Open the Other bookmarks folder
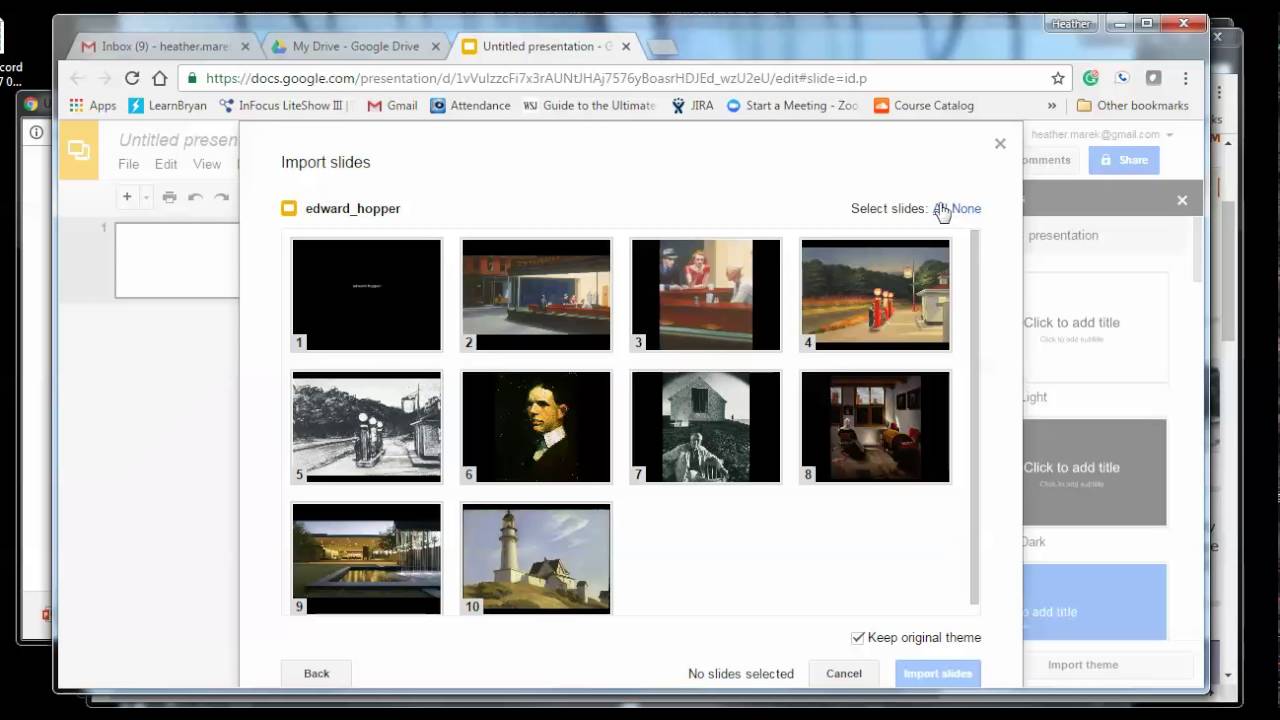 pos(1132,105)
